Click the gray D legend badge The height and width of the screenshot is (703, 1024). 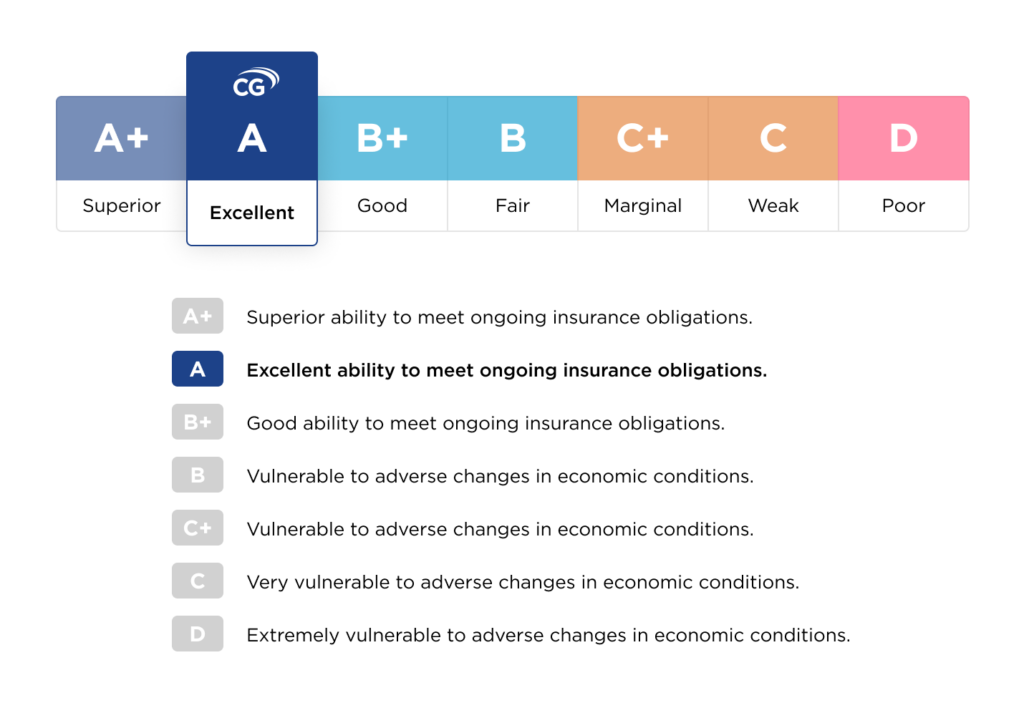[197, 635]
